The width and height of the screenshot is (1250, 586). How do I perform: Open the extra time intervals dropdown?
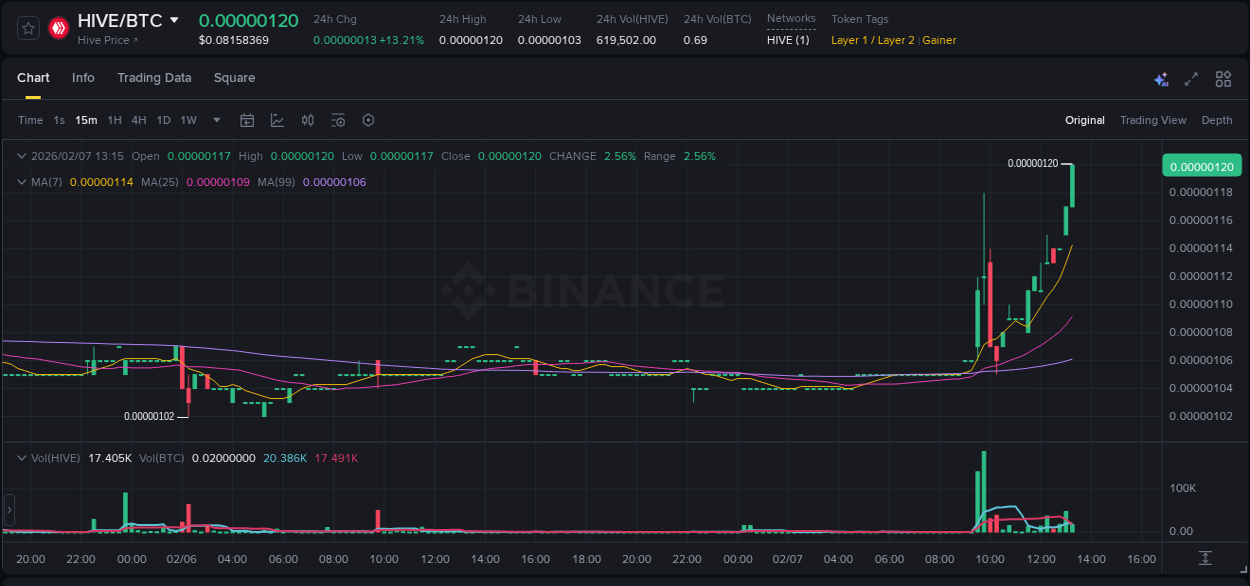point(215,120)
